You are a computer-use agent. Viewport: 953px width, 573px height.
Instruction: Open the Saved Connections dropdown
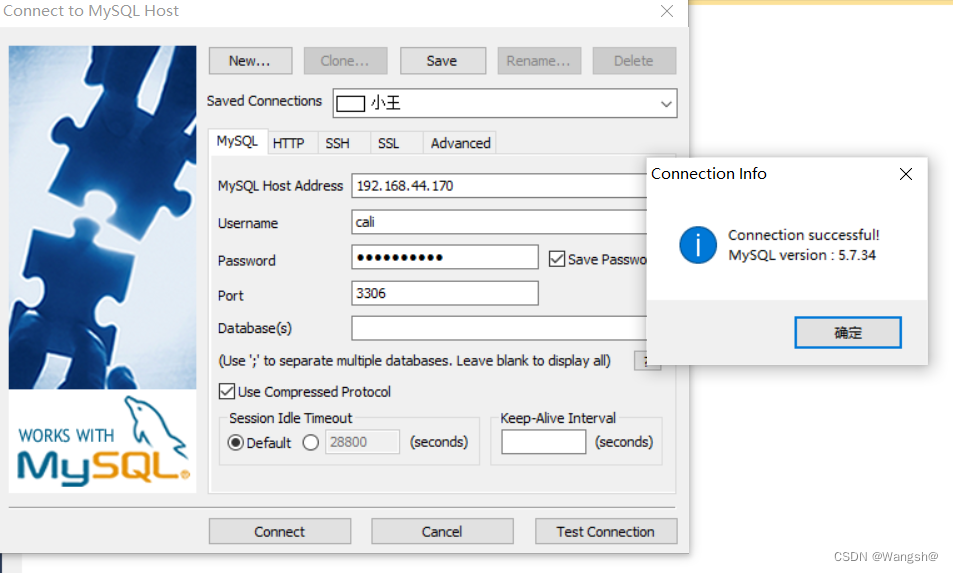(x=666, y=104)
